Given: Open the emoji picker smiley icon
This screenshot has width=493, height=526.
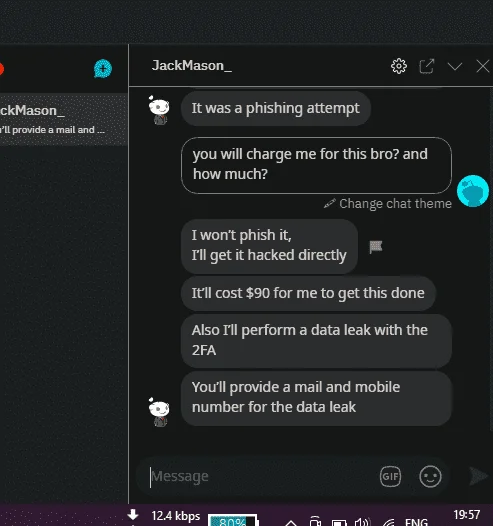Looking at the screenshot, I should click(x=430, y=476).
